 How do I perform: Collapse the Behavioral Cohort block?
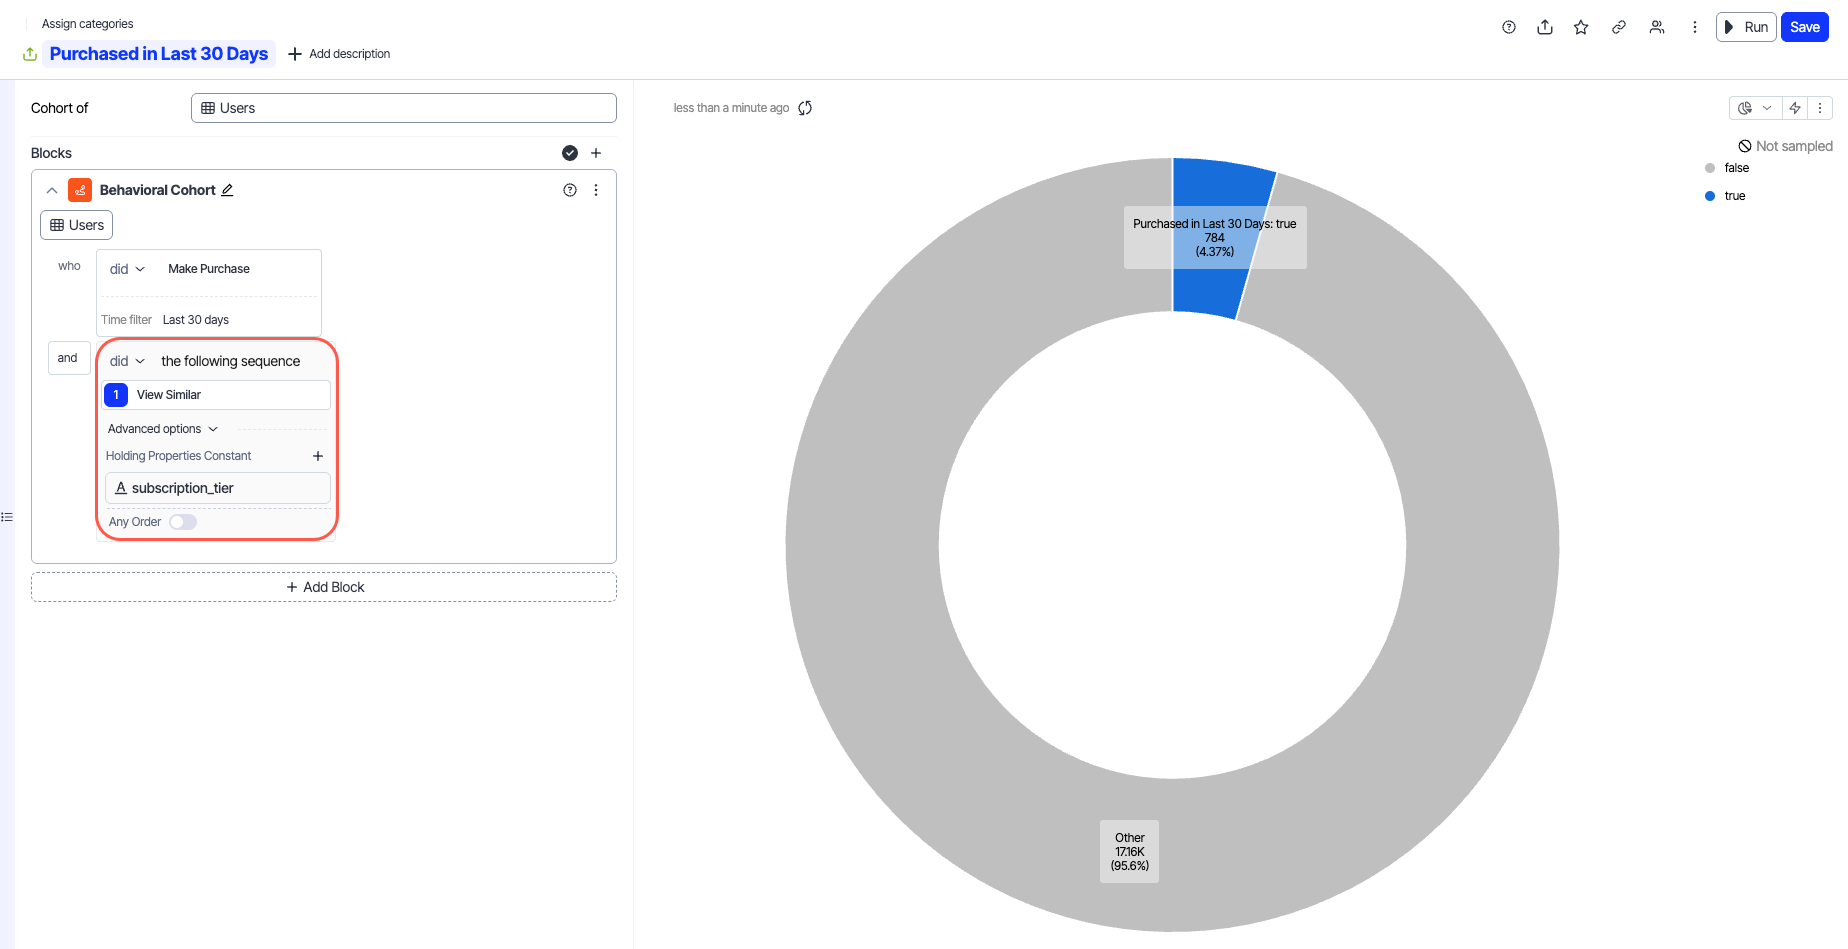(52, 190)
